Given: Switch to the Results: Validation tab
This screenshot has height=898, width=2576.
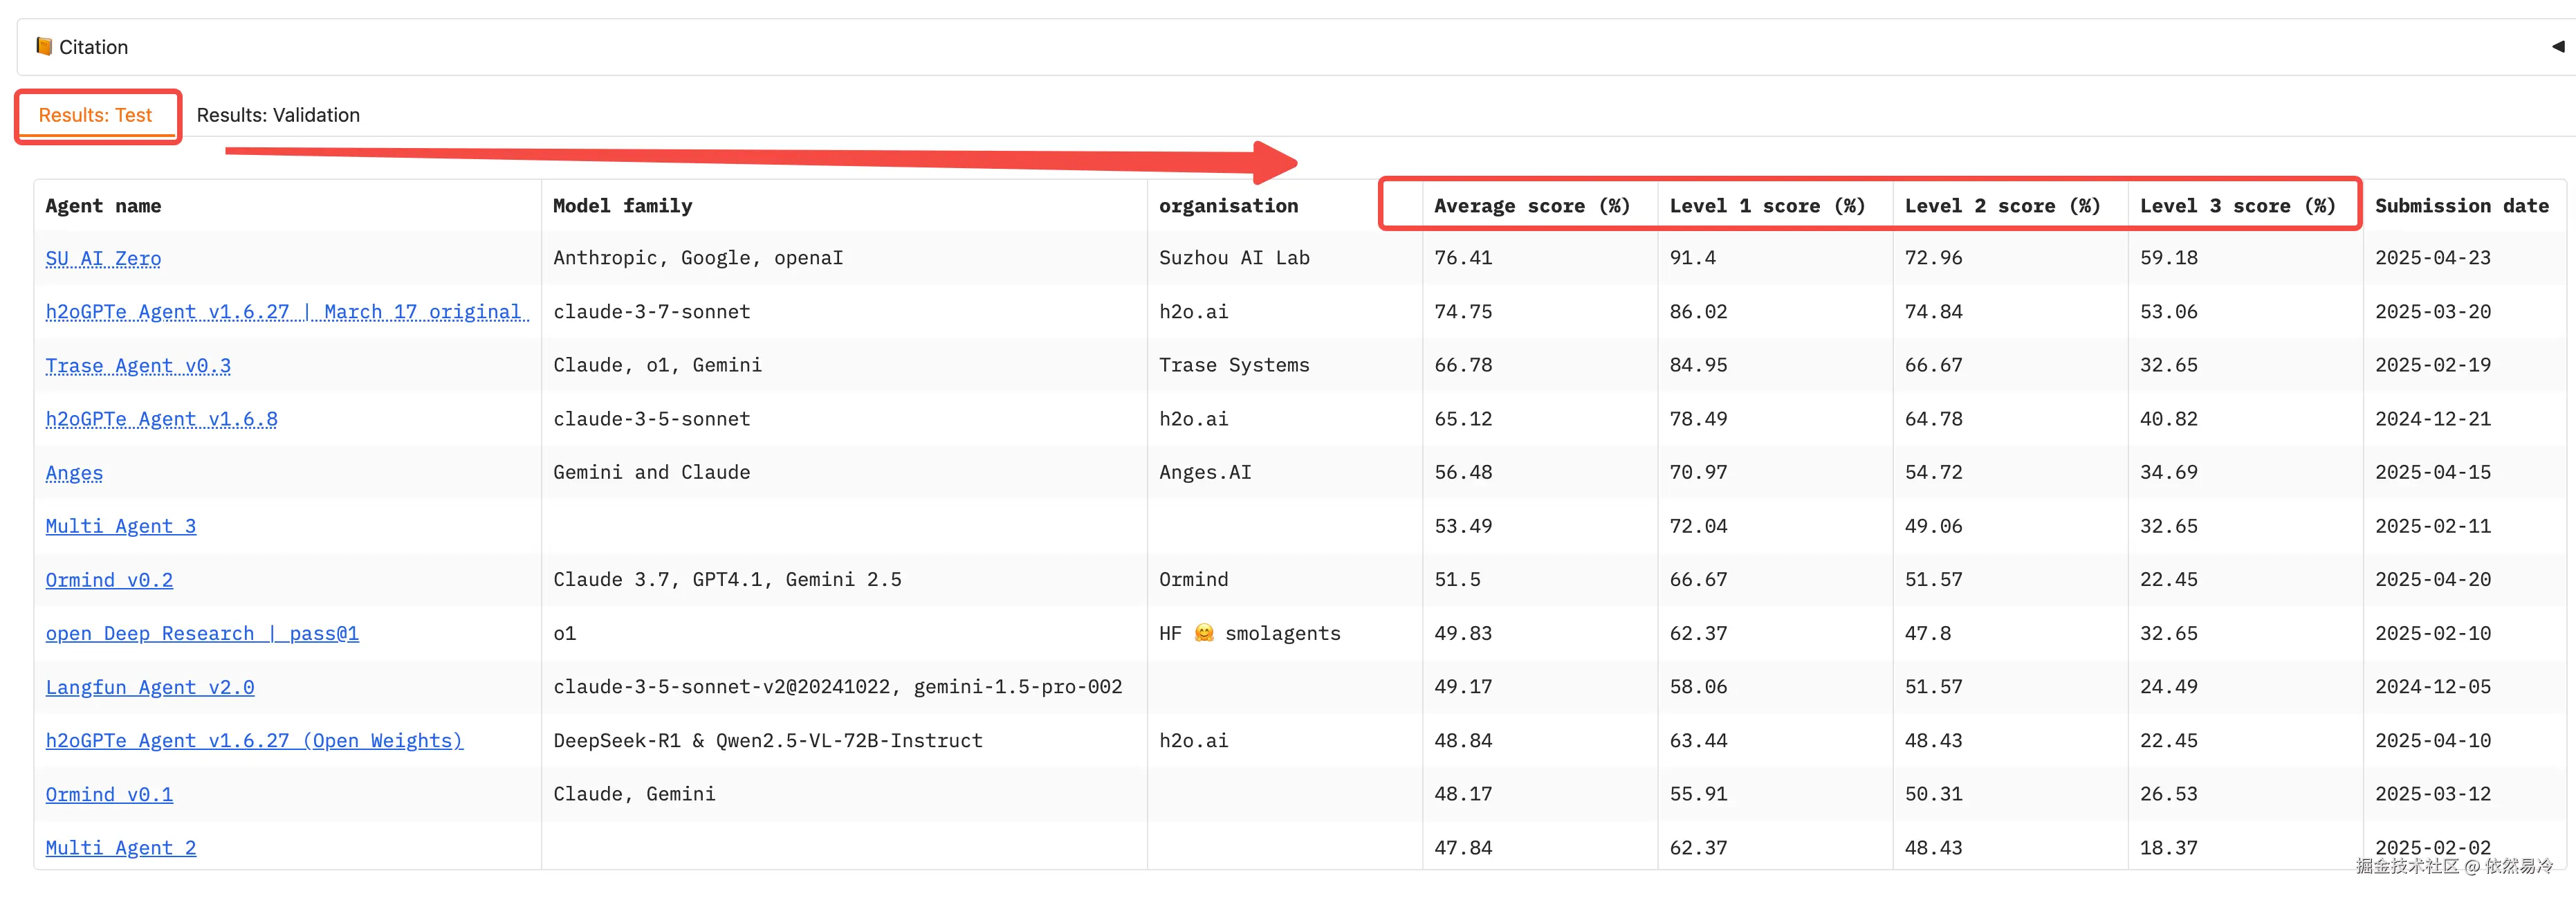Looking at the screenshot, I should click(x=278, y=115).
